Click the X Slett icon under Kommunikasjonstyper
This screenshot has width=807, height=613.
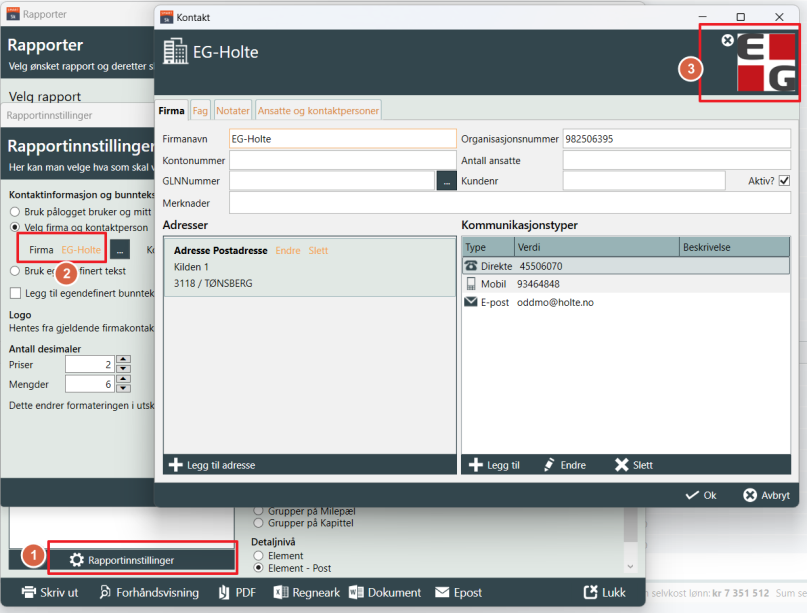tap(621, 465)
